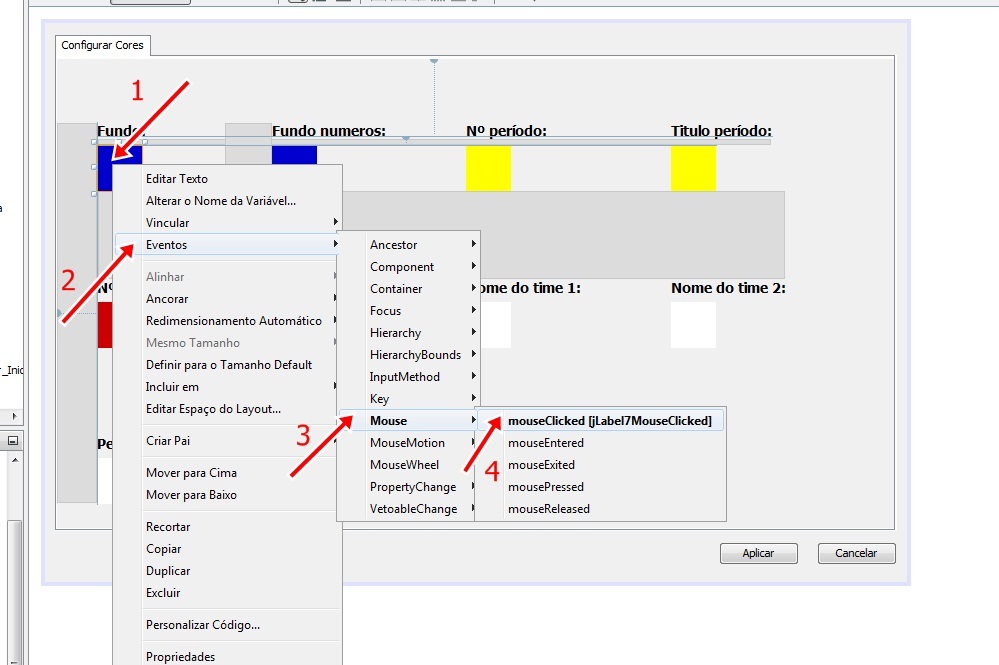The image size is (999, 665).
Task: Expand the Hierarchy events submenu
Action: tap(408, 333)
